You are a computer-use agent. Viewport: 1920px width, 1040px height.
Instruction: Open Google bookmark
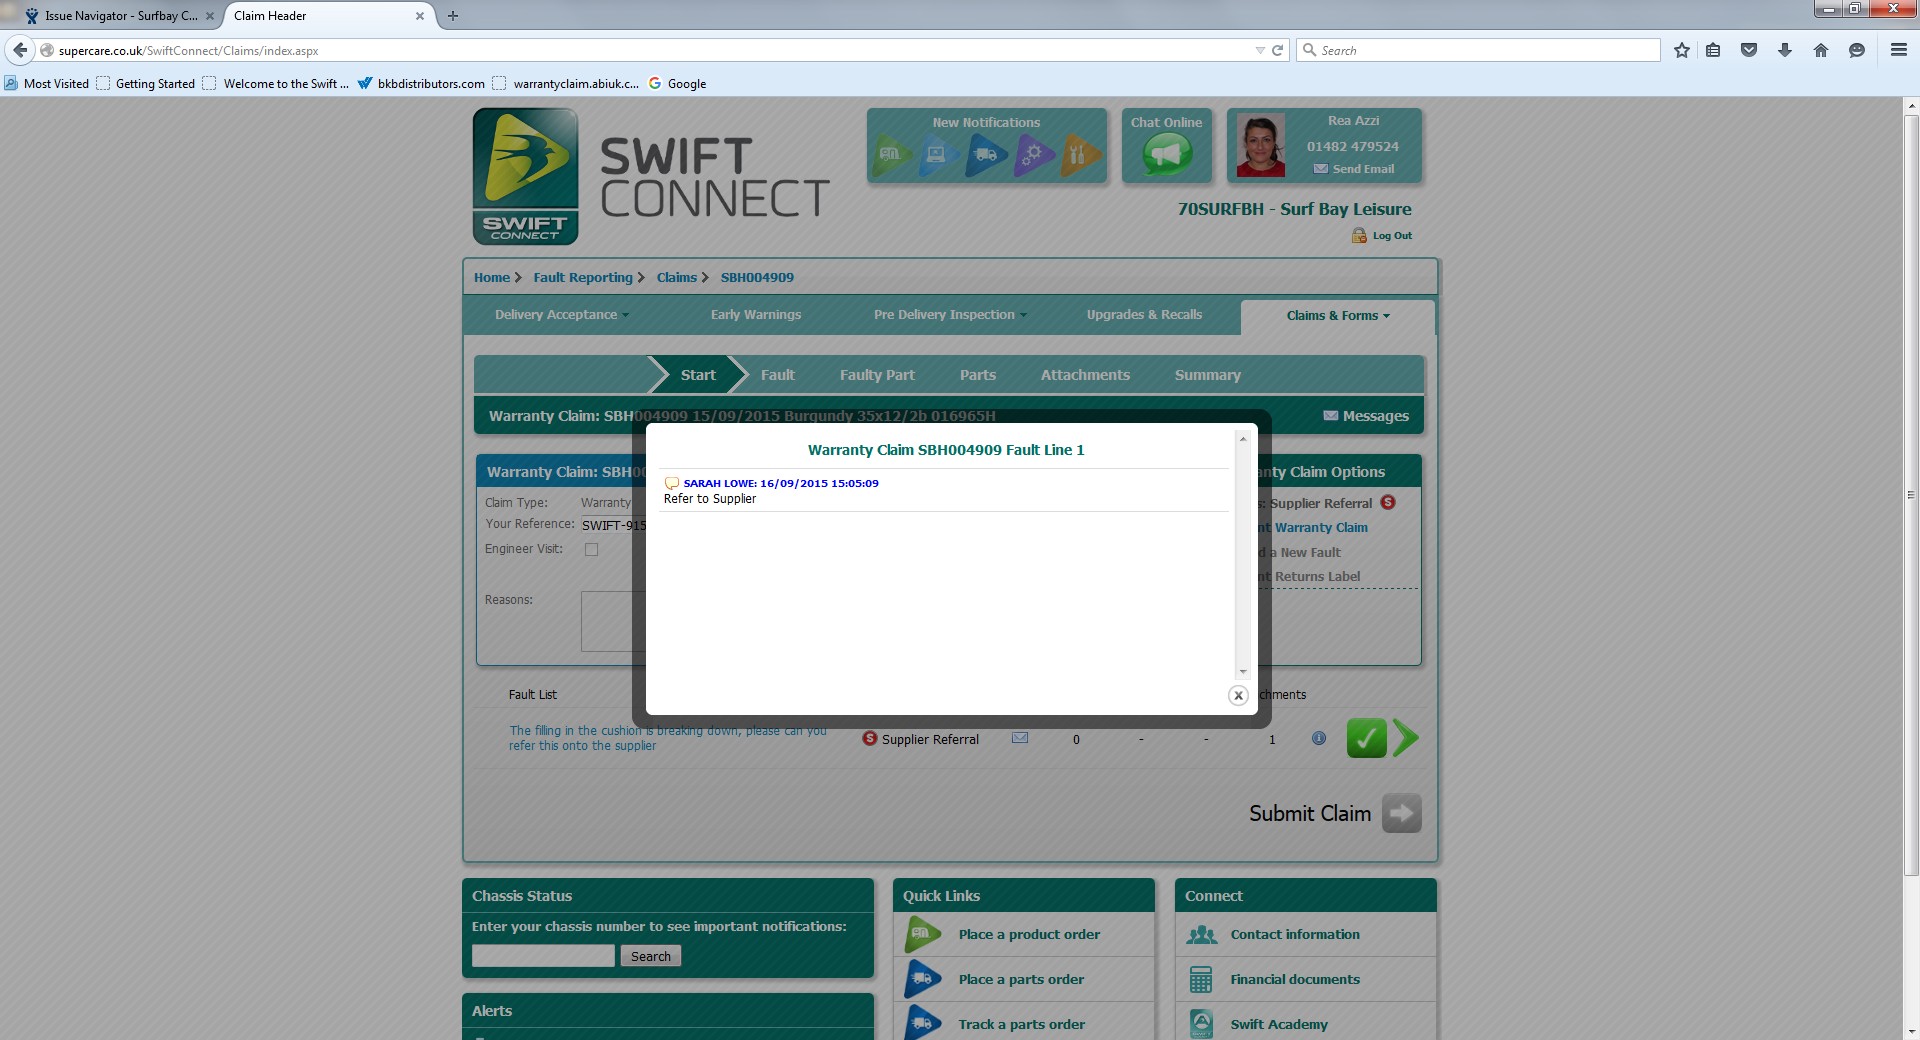point(677,84)
